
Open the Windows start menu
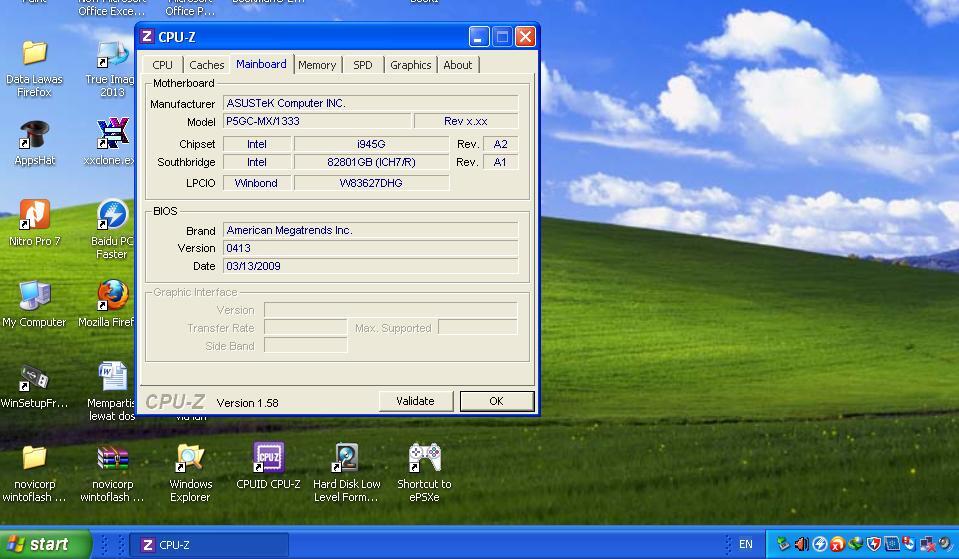point(44,544)
